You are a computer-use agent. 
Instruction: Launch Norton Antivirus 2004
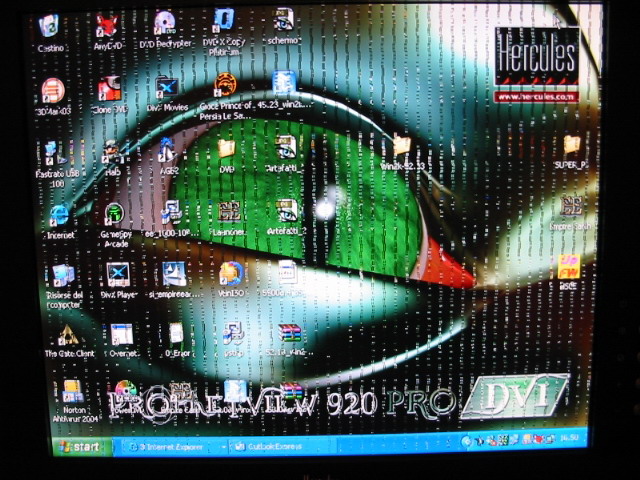73,392
